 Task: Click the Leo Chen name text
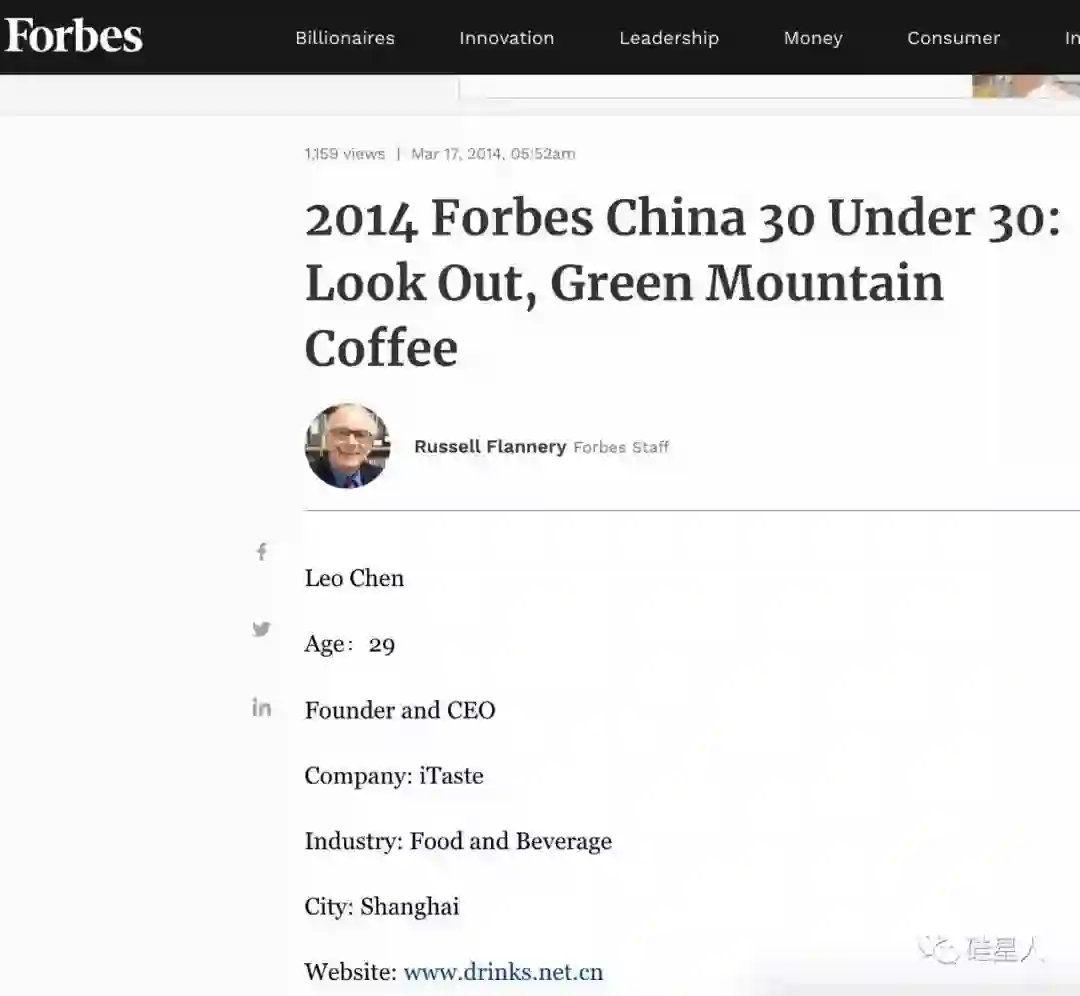coord(354,578)
